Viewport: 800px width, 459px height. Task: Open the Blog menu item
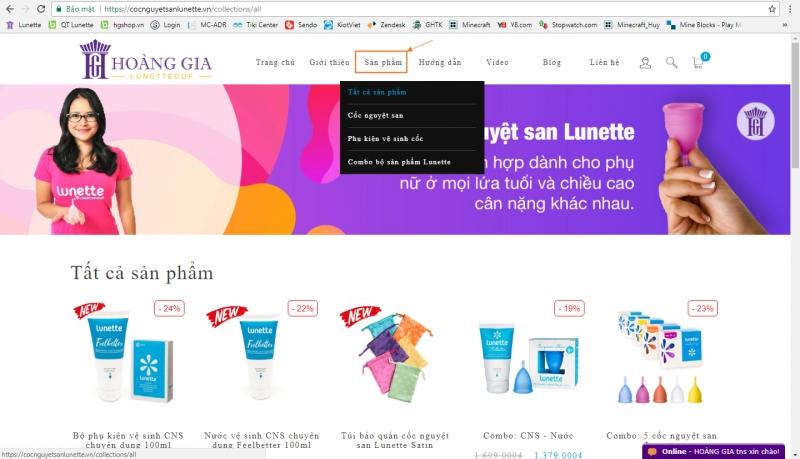[x=552, y=62]
